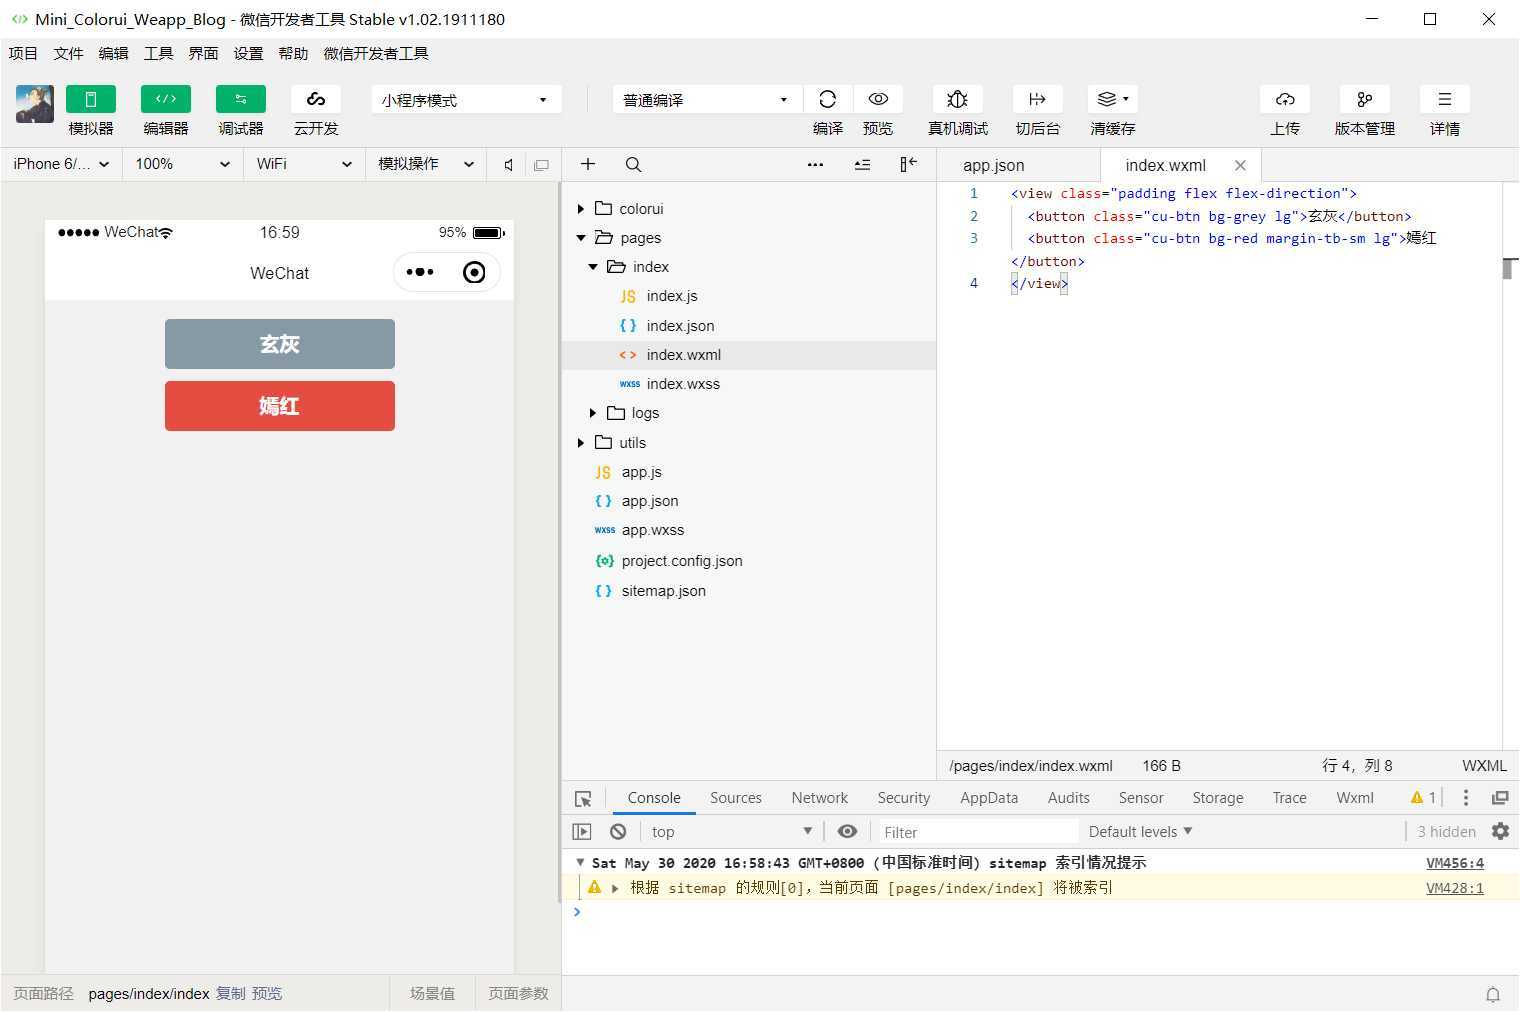1520x1012 pixels.
Task: Click the collapse-all file tree icon
Action: coord(862,164)
